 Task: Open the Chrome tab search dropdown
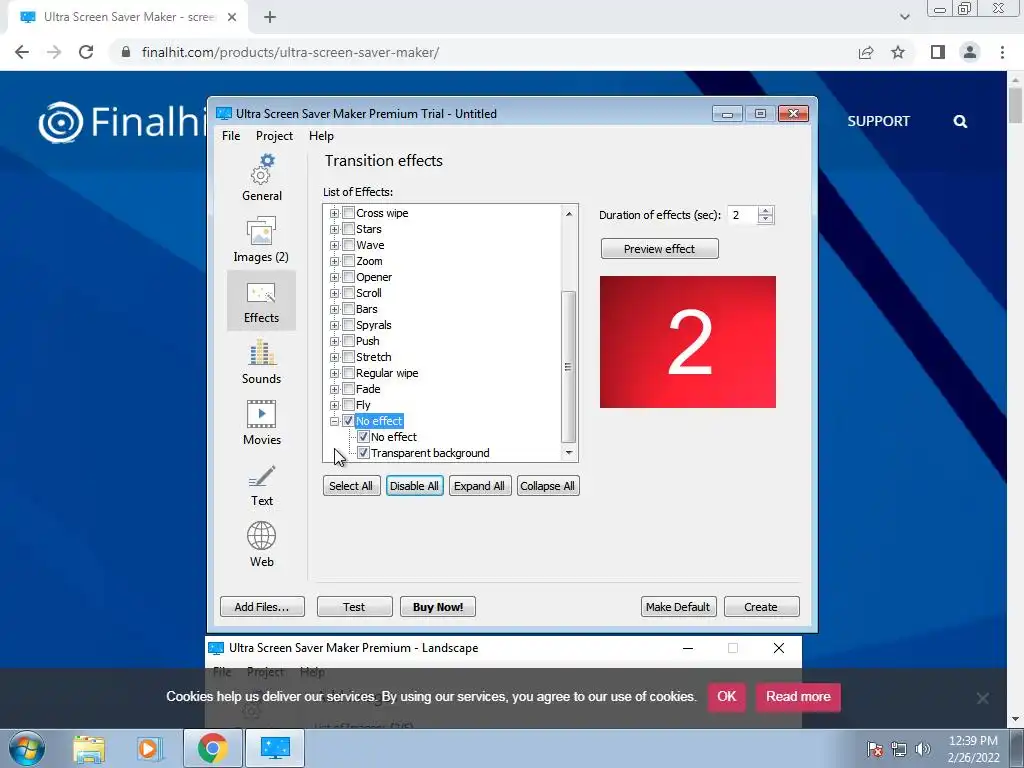tap(904, 17)
